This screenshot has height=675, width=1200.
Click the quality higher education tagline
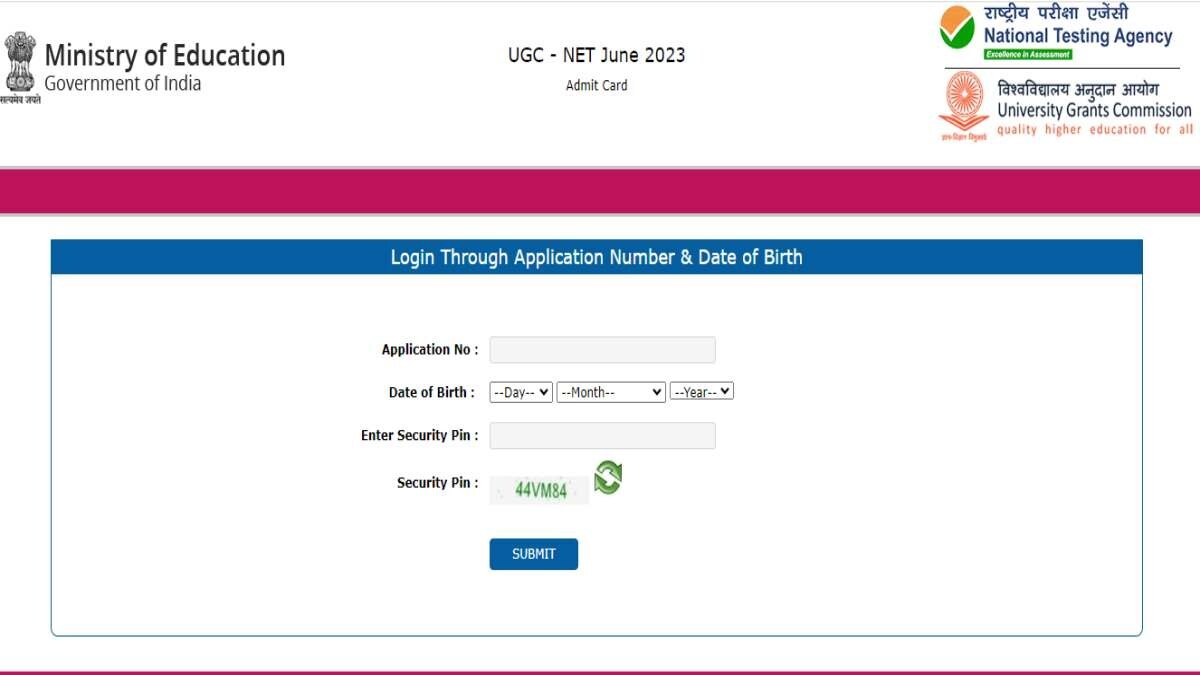(x=1096, y=129)
